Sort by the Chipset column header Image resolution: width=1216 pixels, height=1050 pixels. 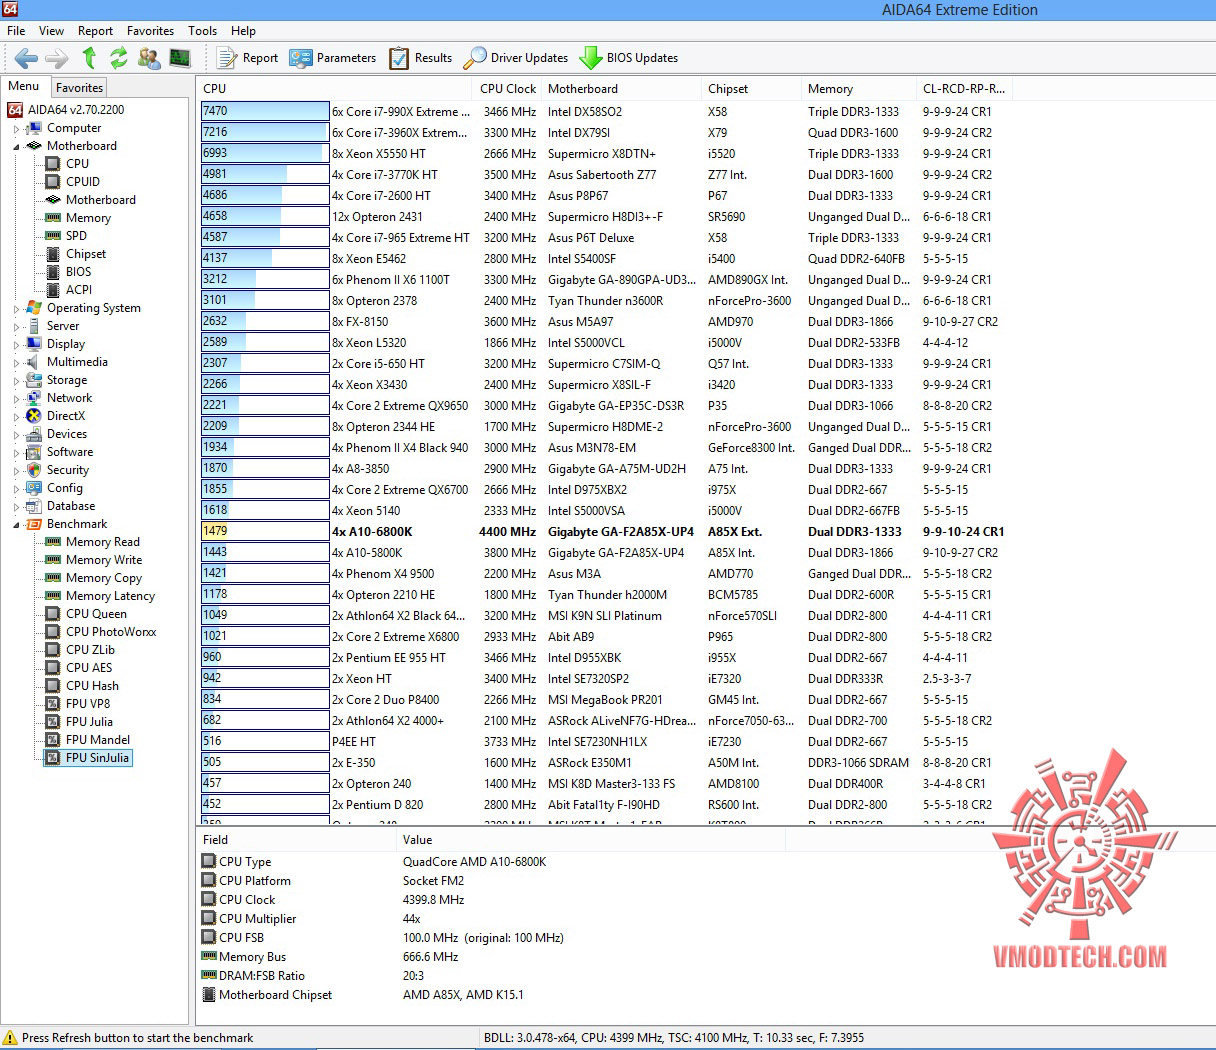pos(751,89)
